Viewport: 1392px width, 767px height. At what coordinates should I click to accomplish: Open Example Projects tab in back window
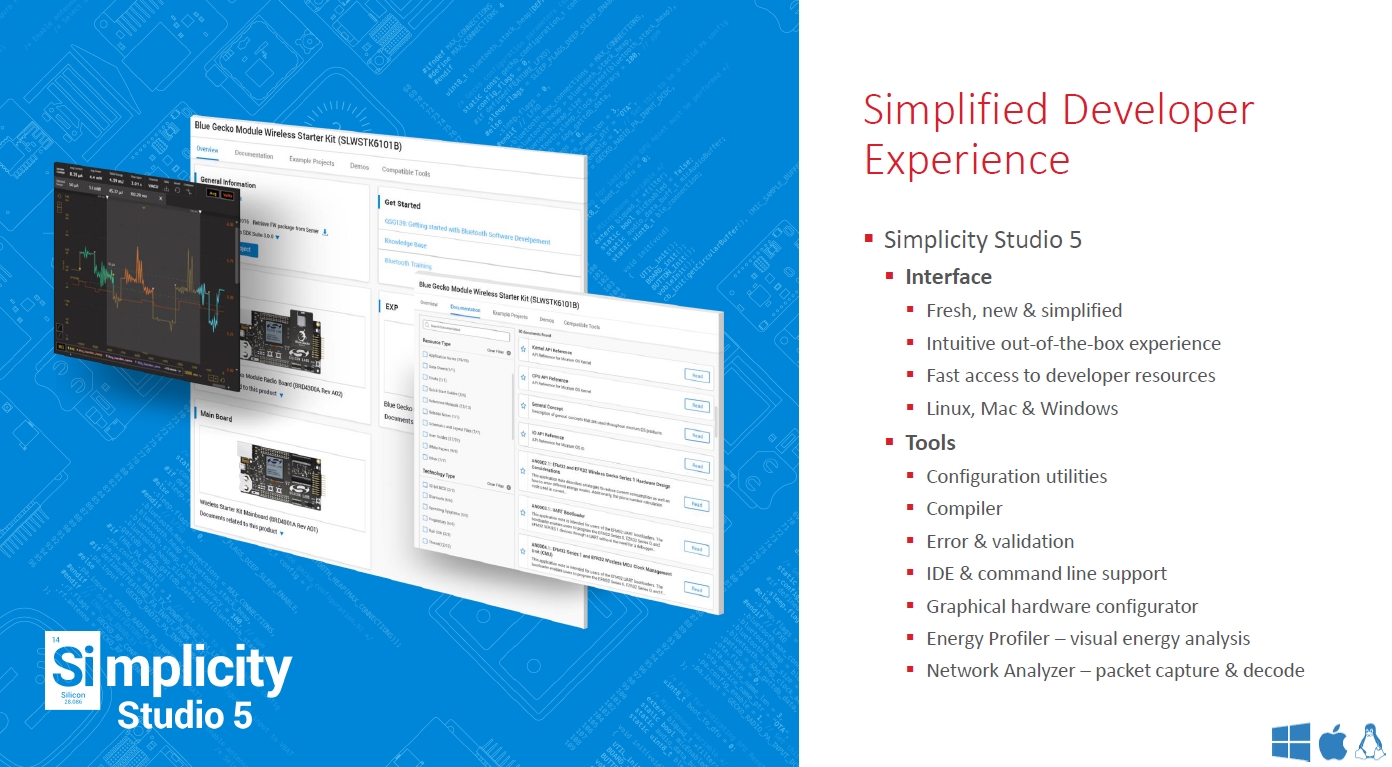click(311, 162)
